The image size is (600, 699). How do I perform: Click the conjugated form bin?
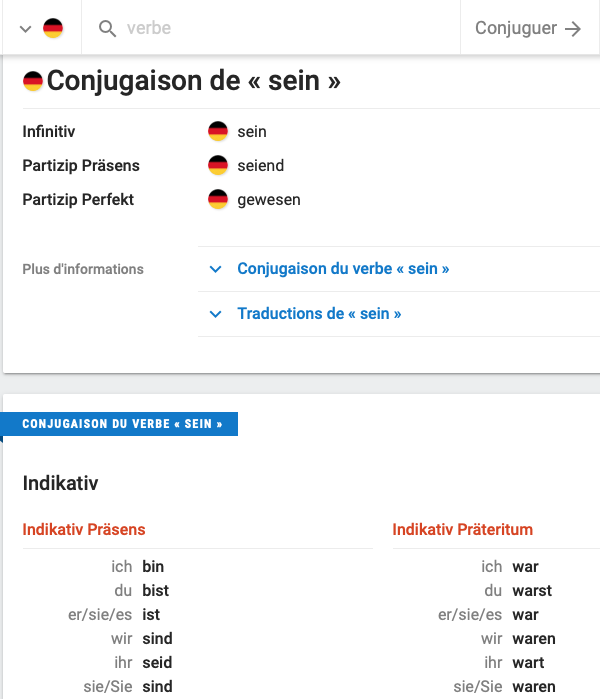153,567
